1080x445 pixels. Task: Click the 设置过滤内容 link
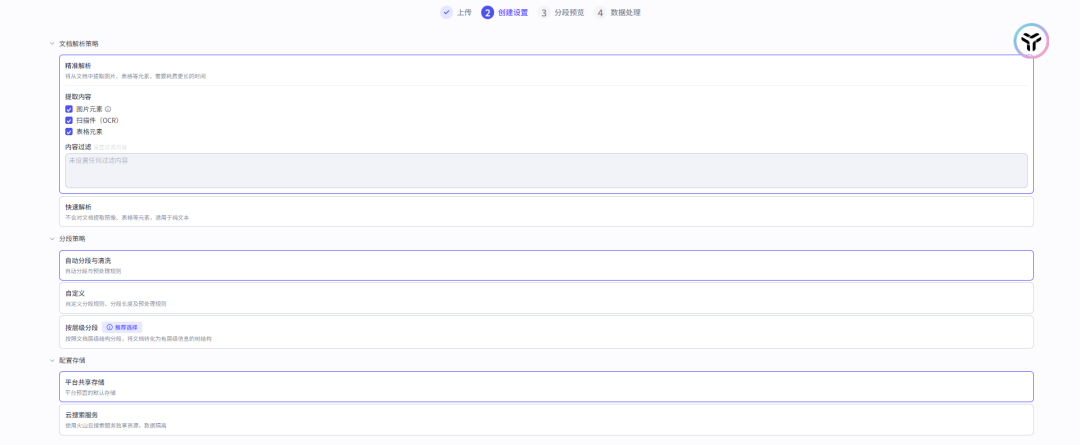[110, 147]
